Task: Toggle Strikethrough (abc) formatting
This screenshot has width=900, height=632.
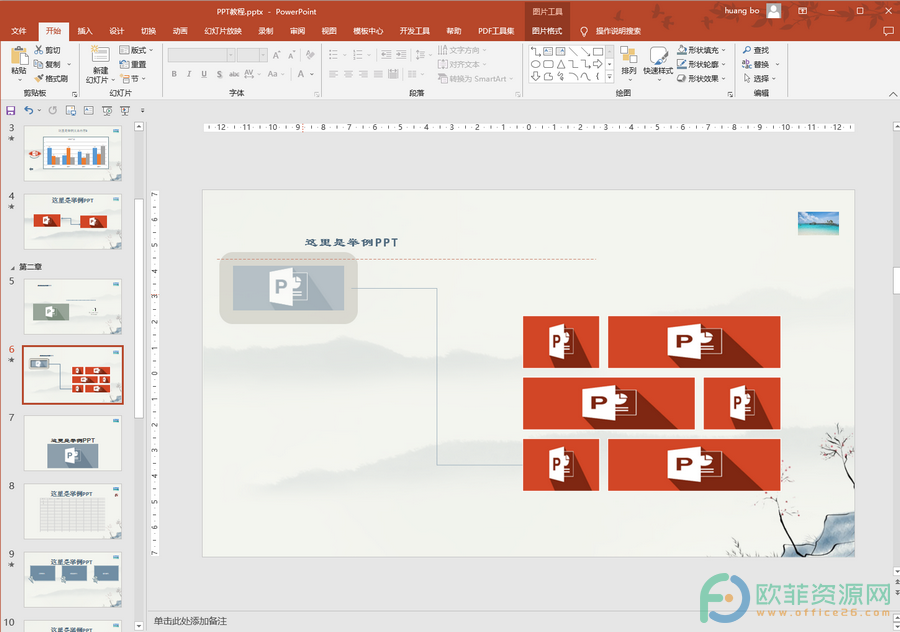Action: point(234,74)
